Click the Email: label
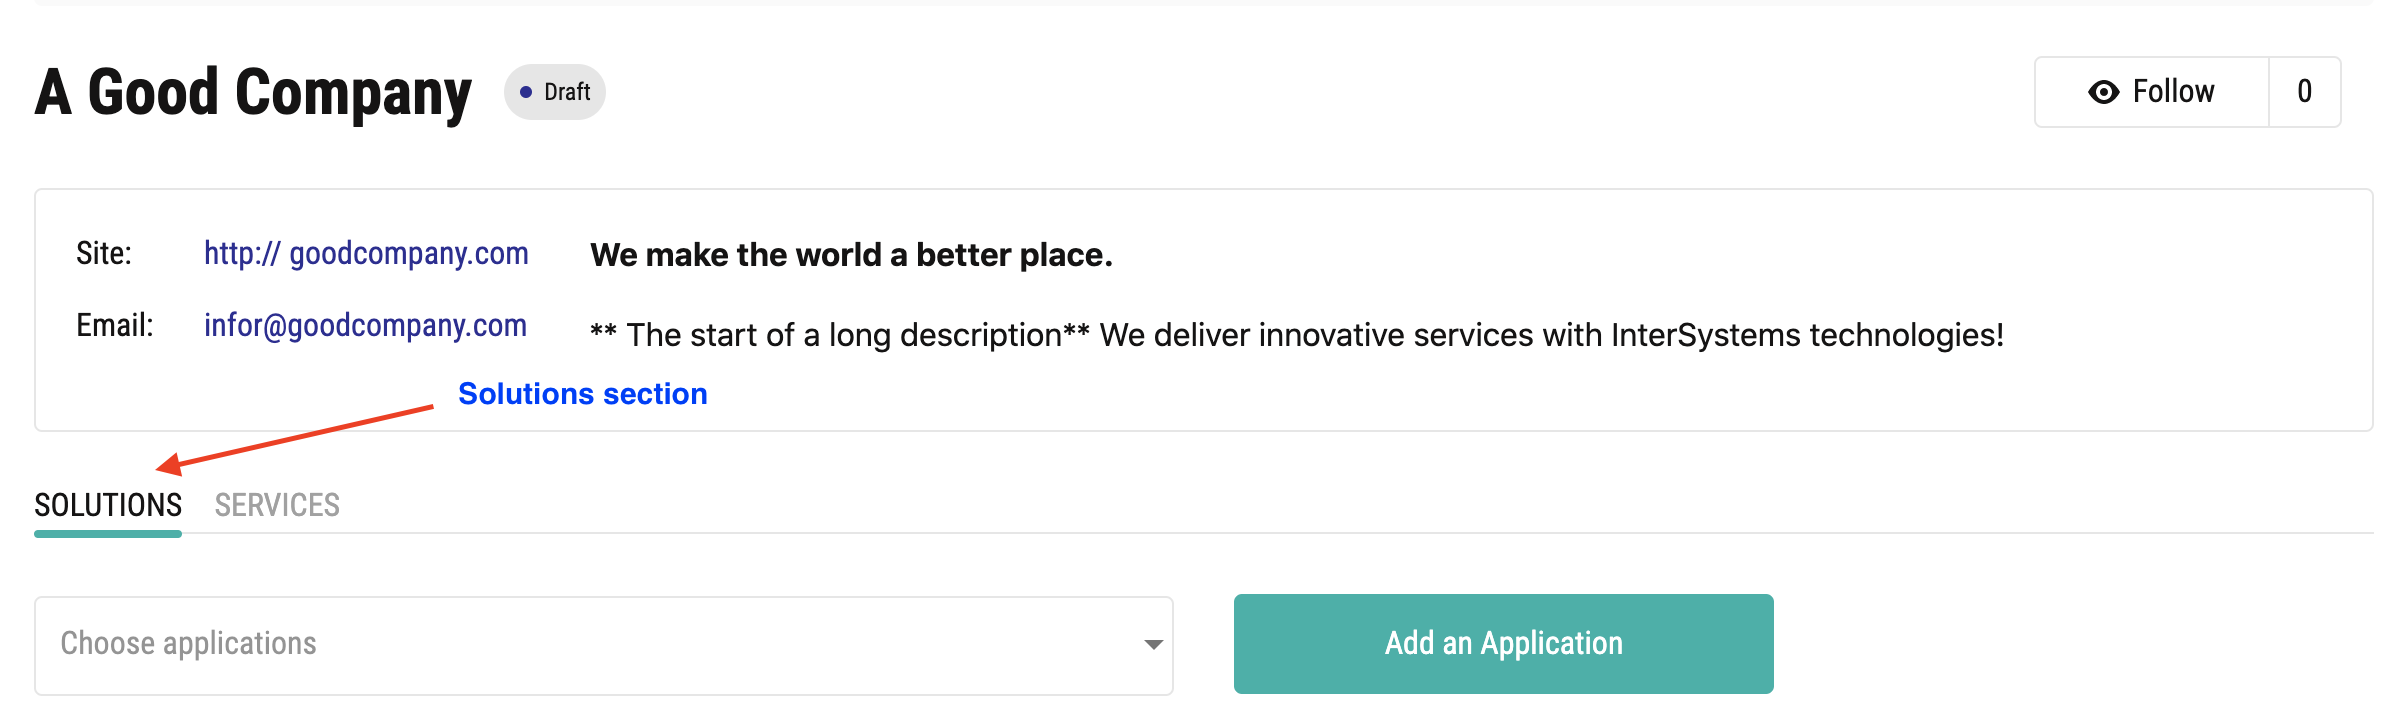2388x726 pixels. [115, 326]
